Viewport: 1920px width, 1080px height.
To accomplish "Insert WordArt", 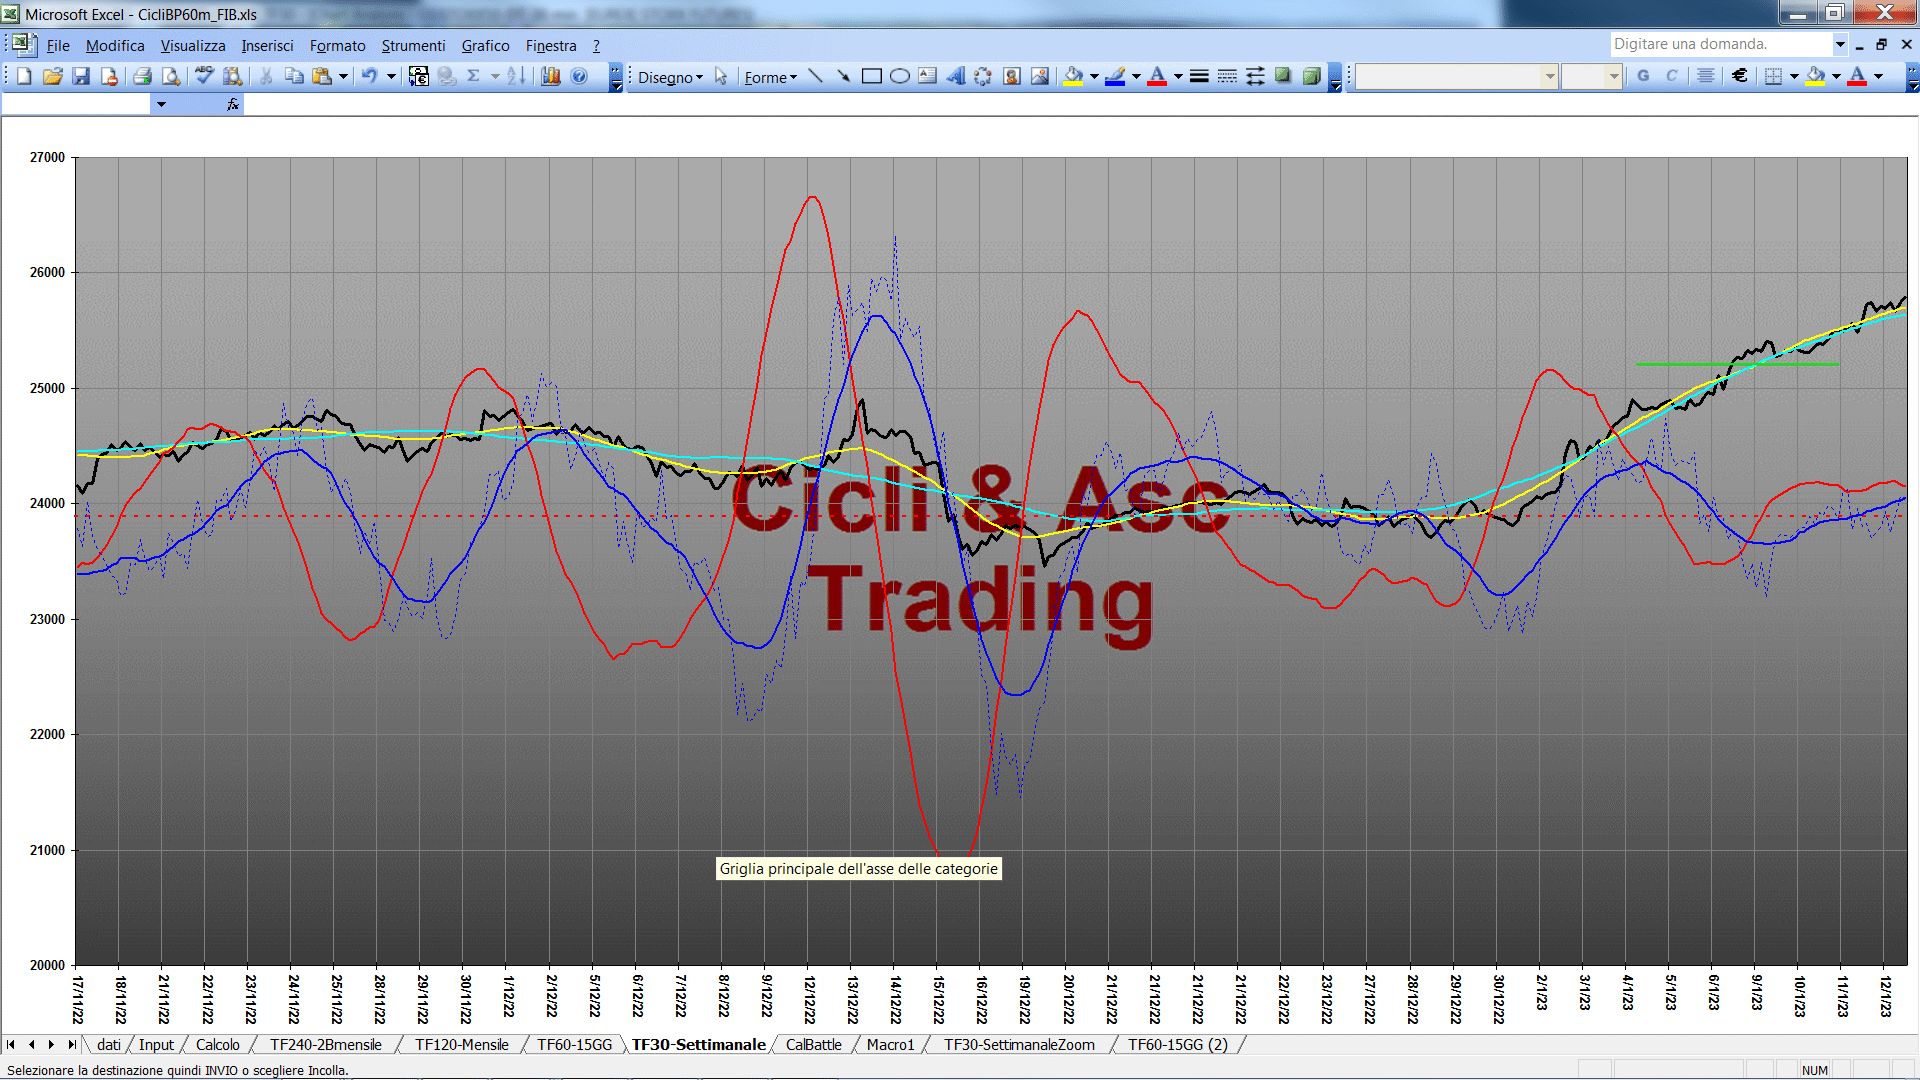I will [955, 76].
